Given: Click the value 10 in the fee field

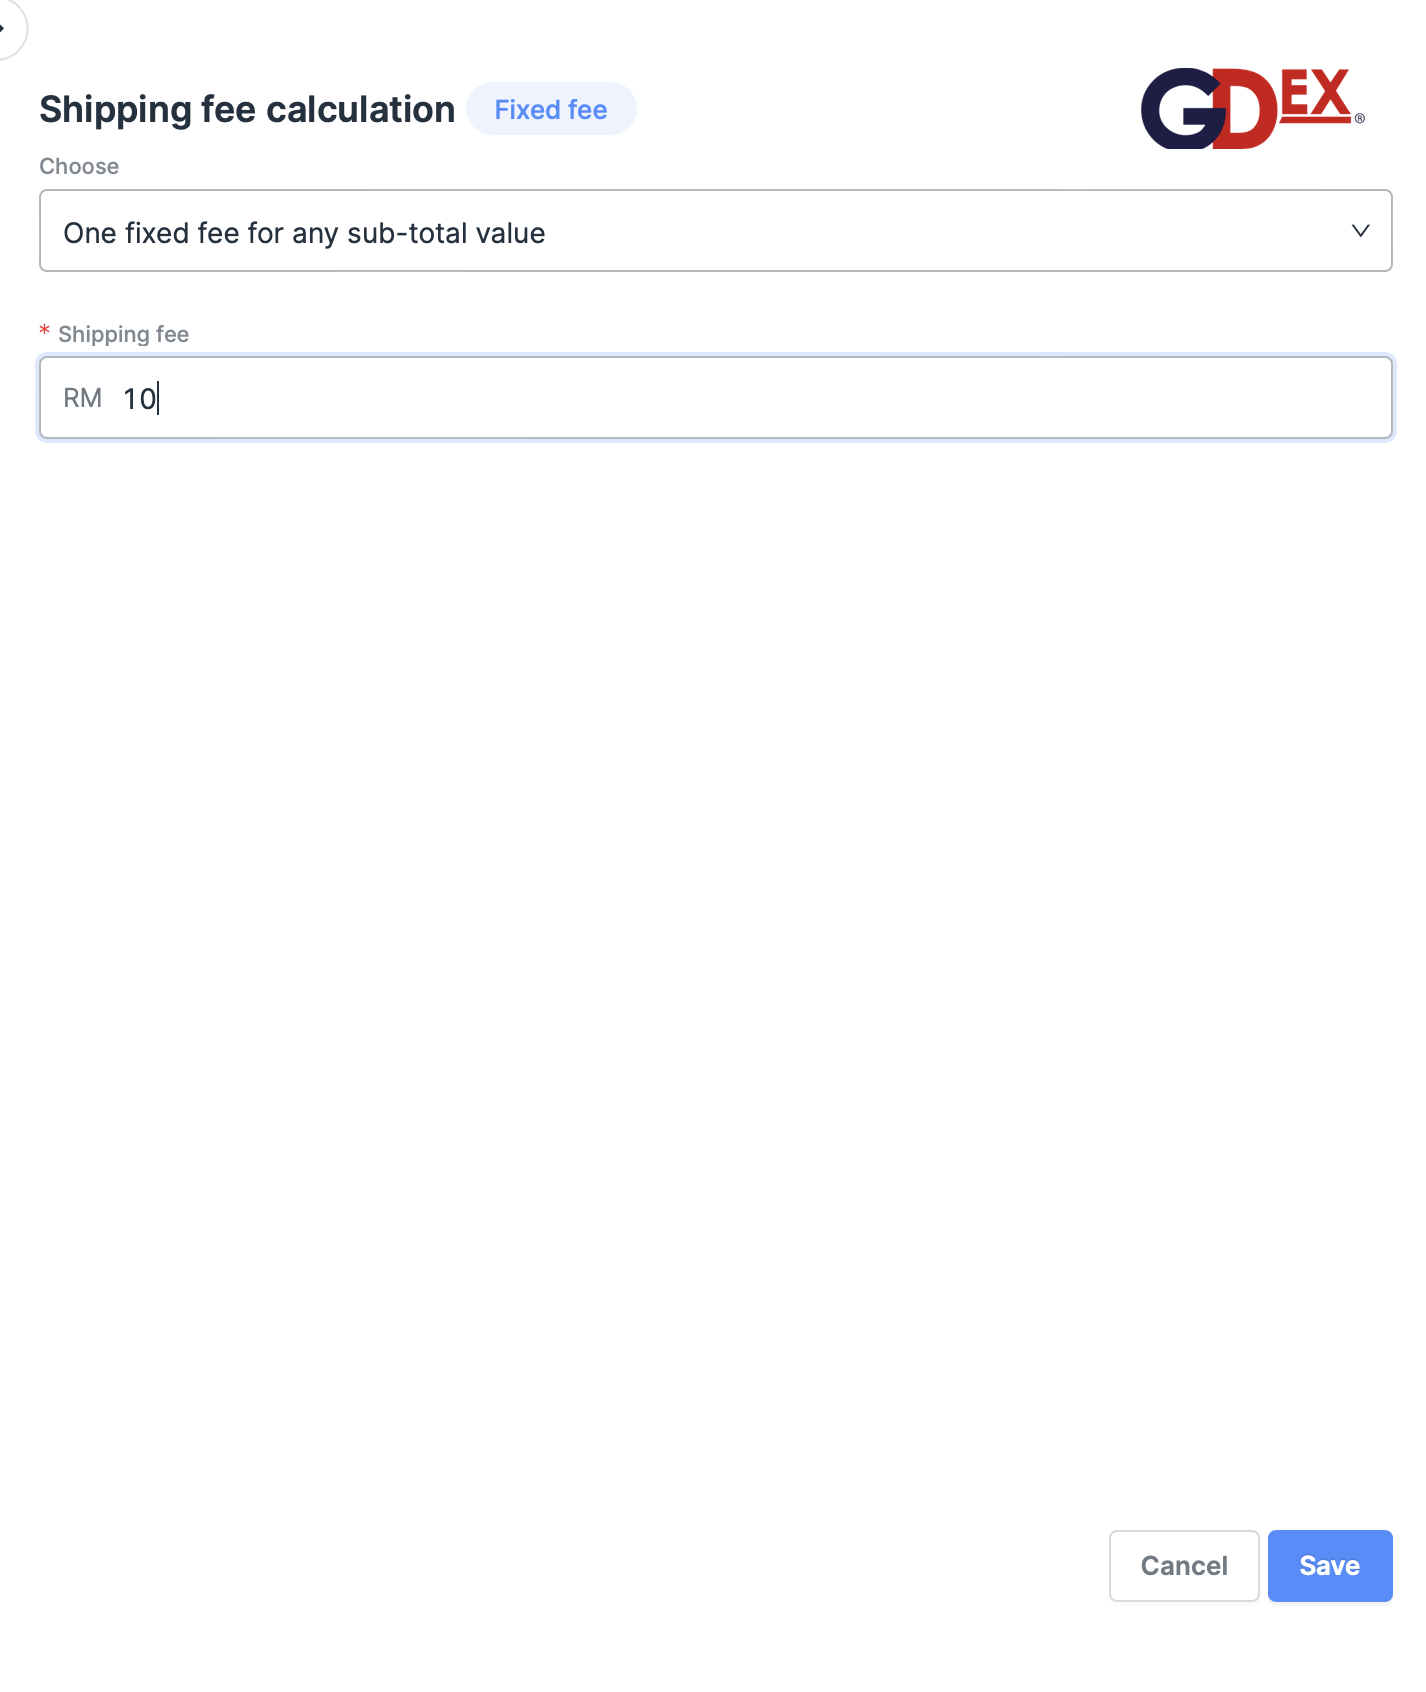Looking at the screenshot, I should tap(139, 399).
